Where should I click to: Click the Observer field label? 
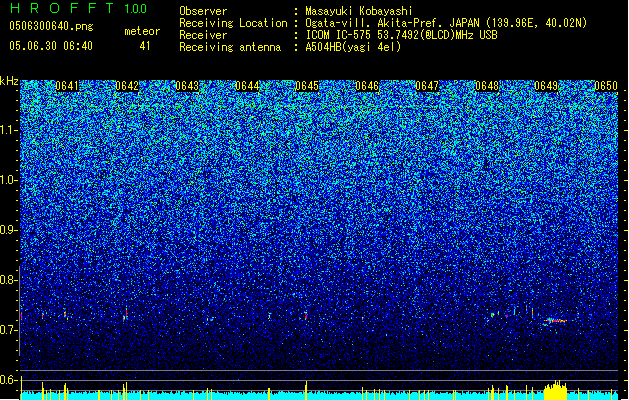click(x=203, y=11)
